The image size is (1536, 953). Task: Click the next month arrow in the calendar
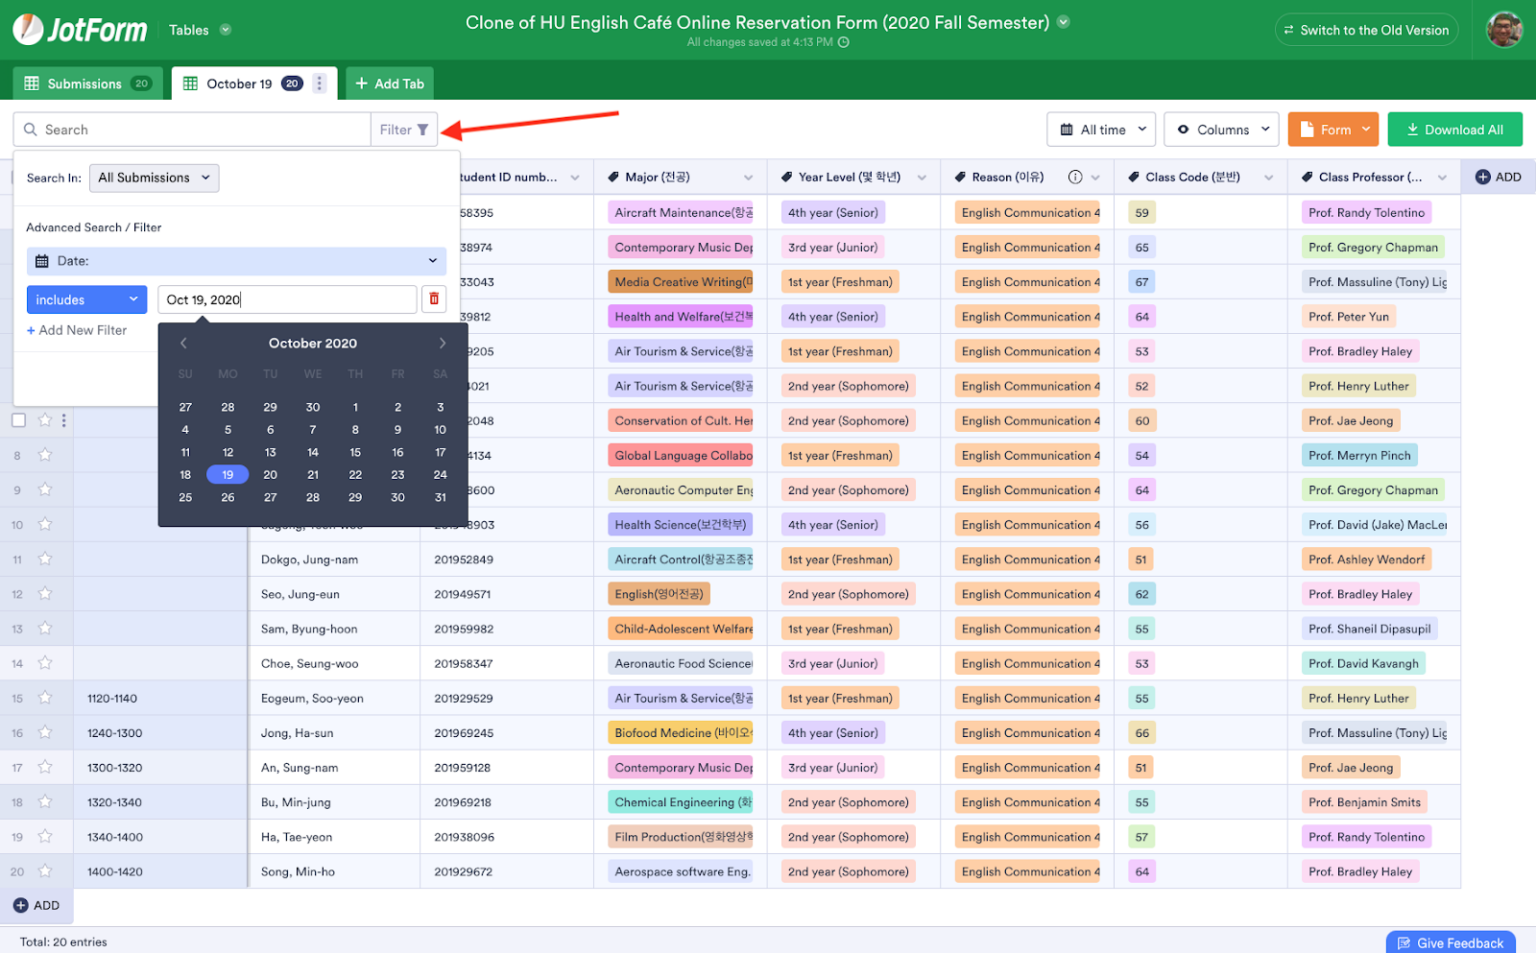pyautogui.click(x=442, y=343)
